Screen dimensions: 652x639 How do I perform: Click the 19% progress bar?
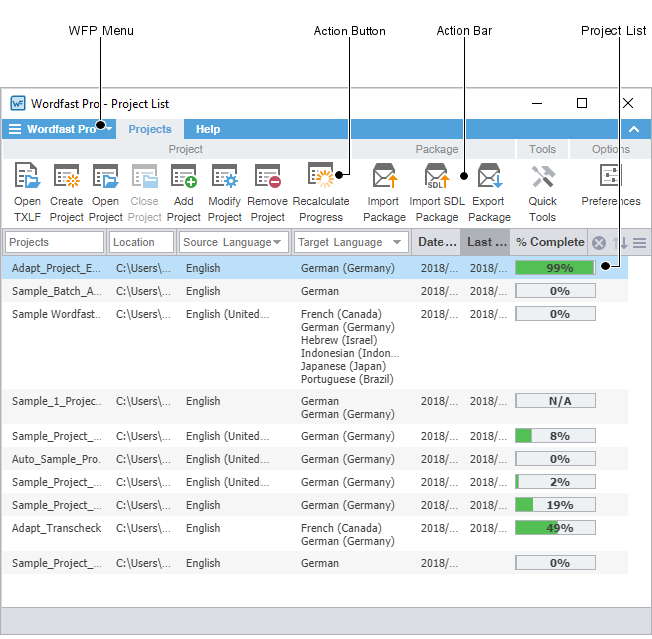pos(555,505)
